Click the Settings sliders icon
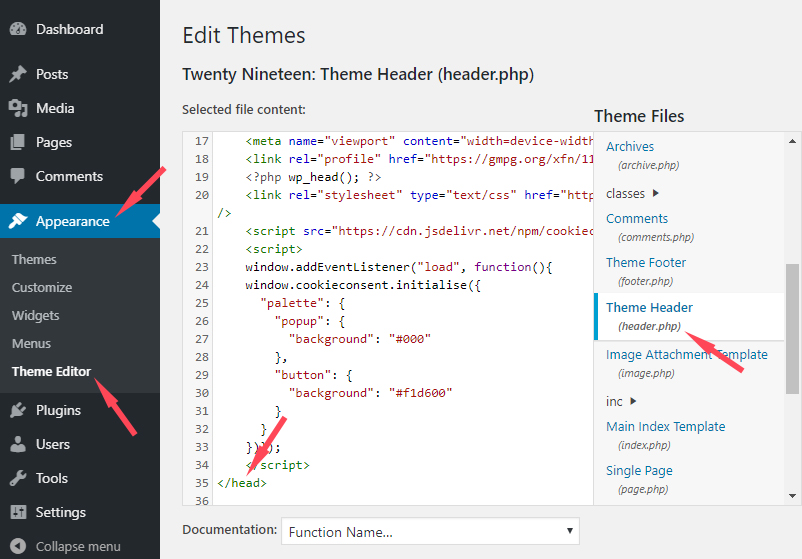802x559 pixels. [18, 512]
